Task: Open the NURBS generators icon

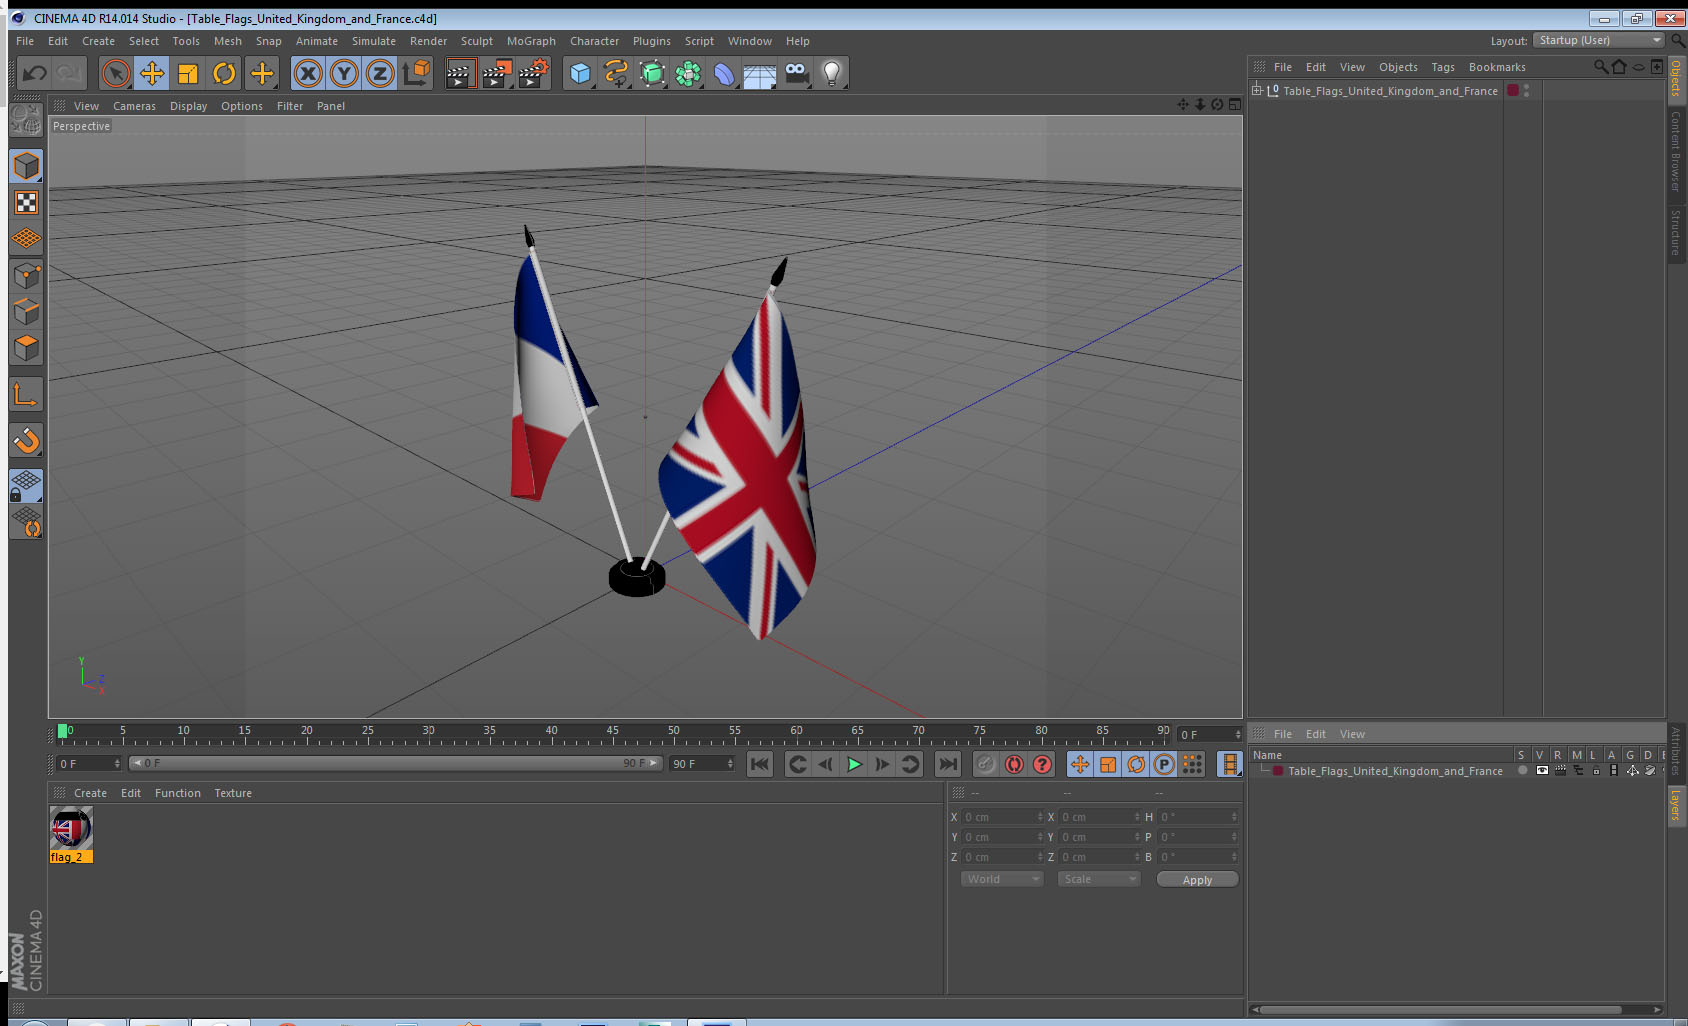Action: coord(652,73)
